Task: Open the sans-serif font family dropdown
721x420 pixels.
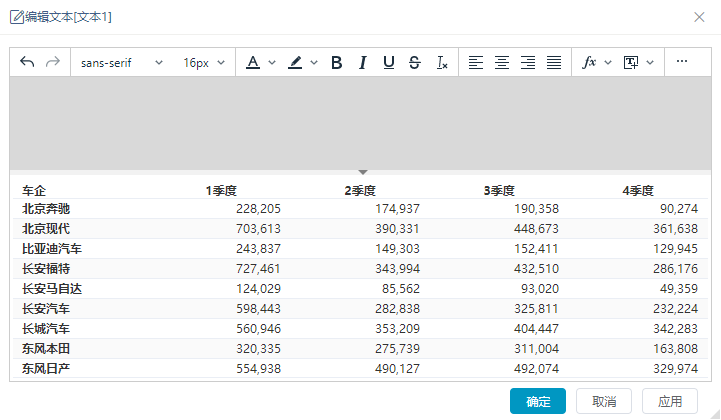Action: pos(121,63)
